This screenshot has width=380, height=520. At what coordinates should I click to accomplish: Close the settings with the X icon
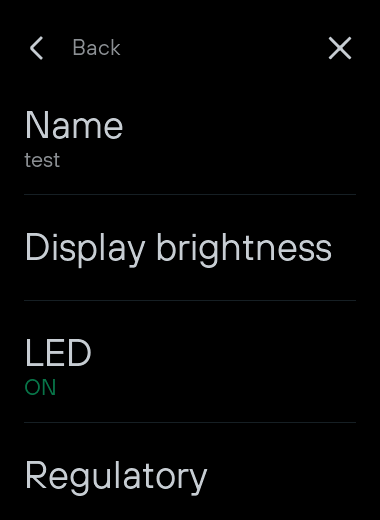[340, 48]
